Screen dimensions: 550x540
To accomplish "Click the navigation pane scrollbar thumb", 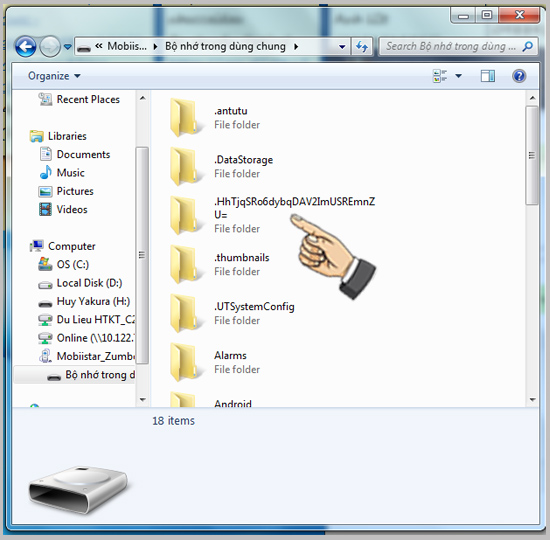I will [x=142, y=255].
